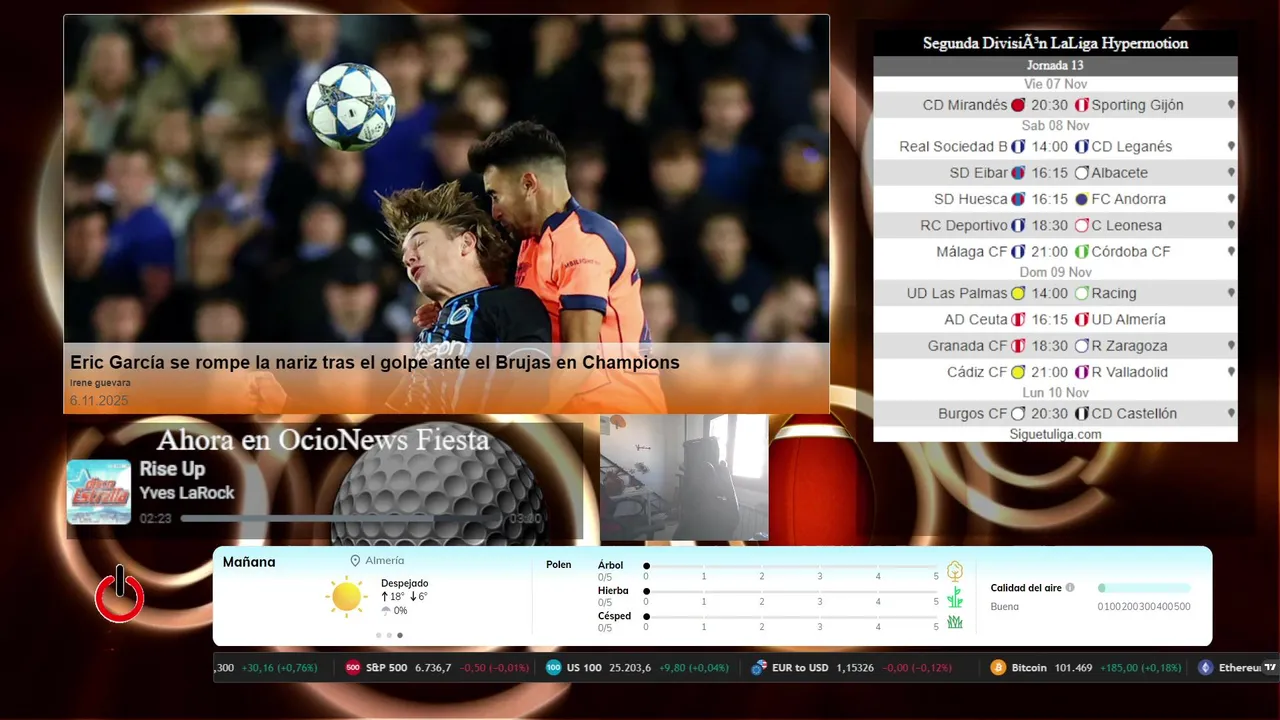Click the R Zaragoza team name
This screenshot has width=1280, height=720.
click(1129, 346)
